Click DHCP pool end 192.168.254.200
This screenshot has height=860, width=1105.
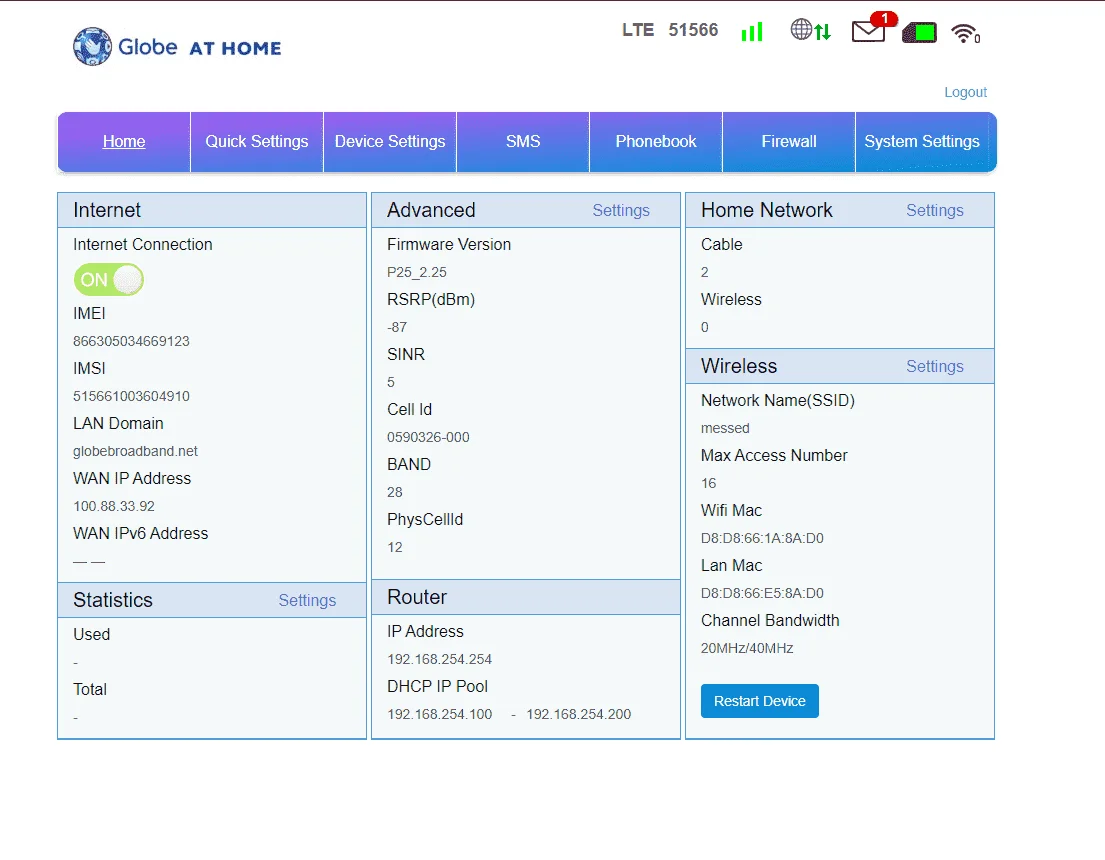(579, 714)
